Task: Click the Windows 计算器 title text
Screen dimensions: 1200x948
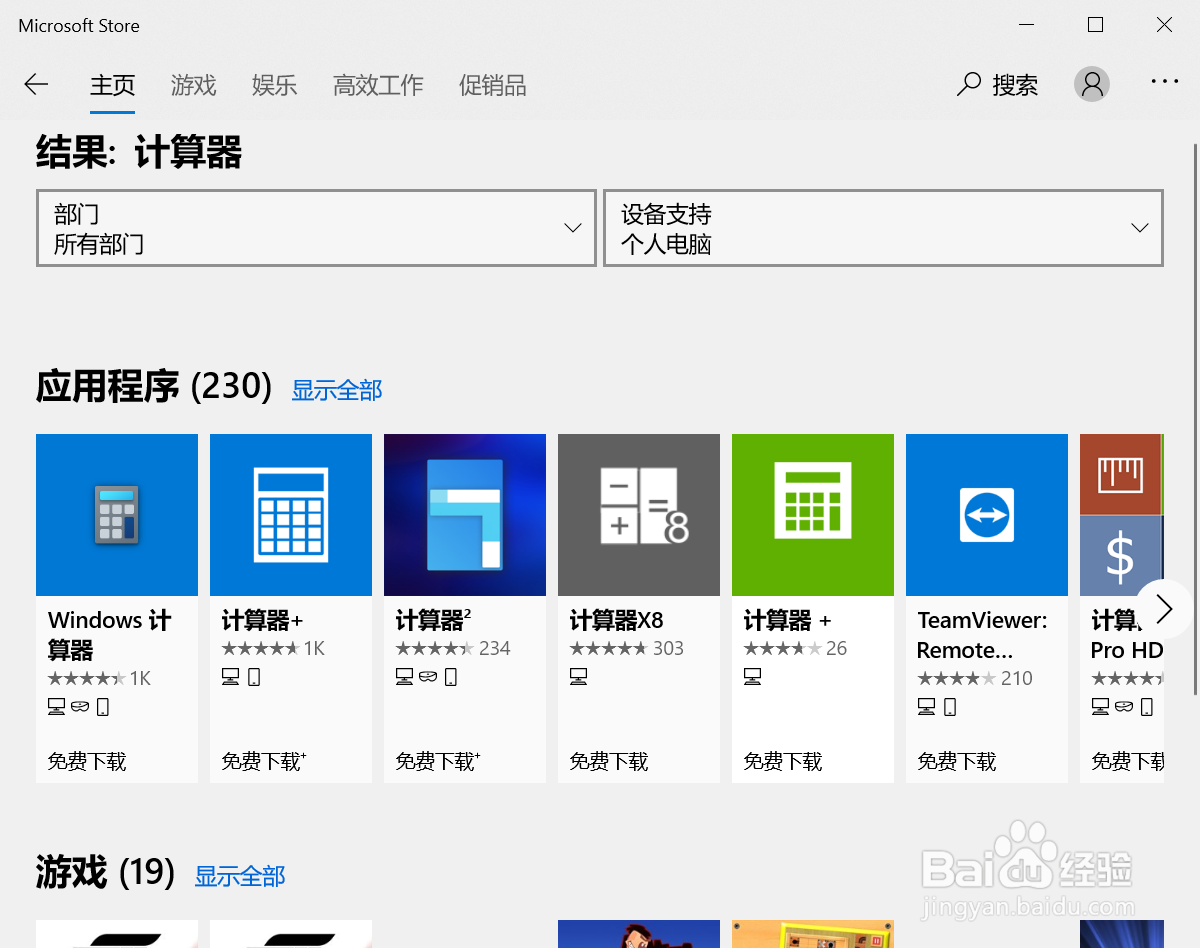Action: point(109,635)
